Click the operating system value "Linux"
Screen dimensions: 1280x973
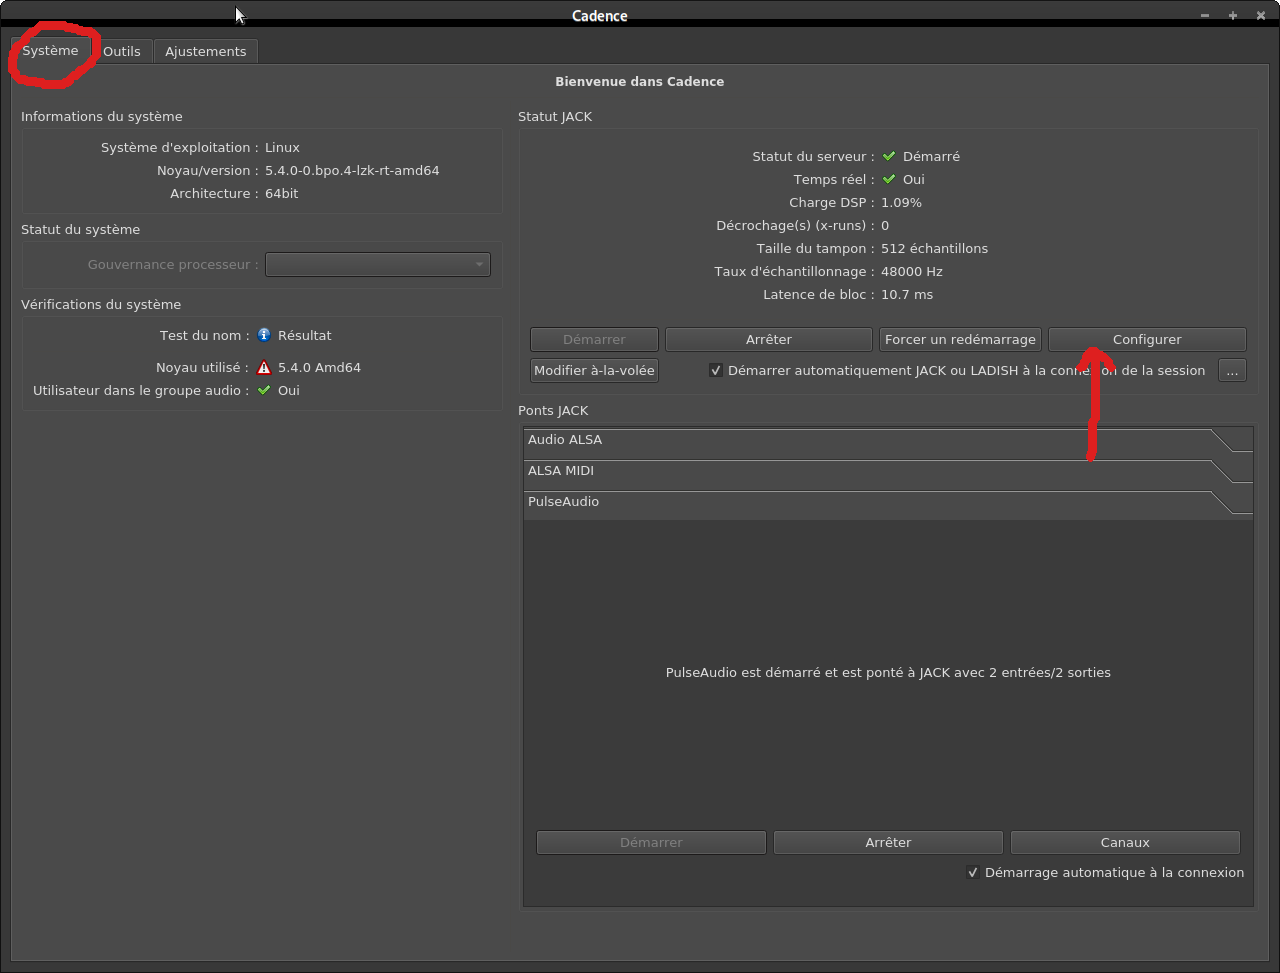(282, 147)
